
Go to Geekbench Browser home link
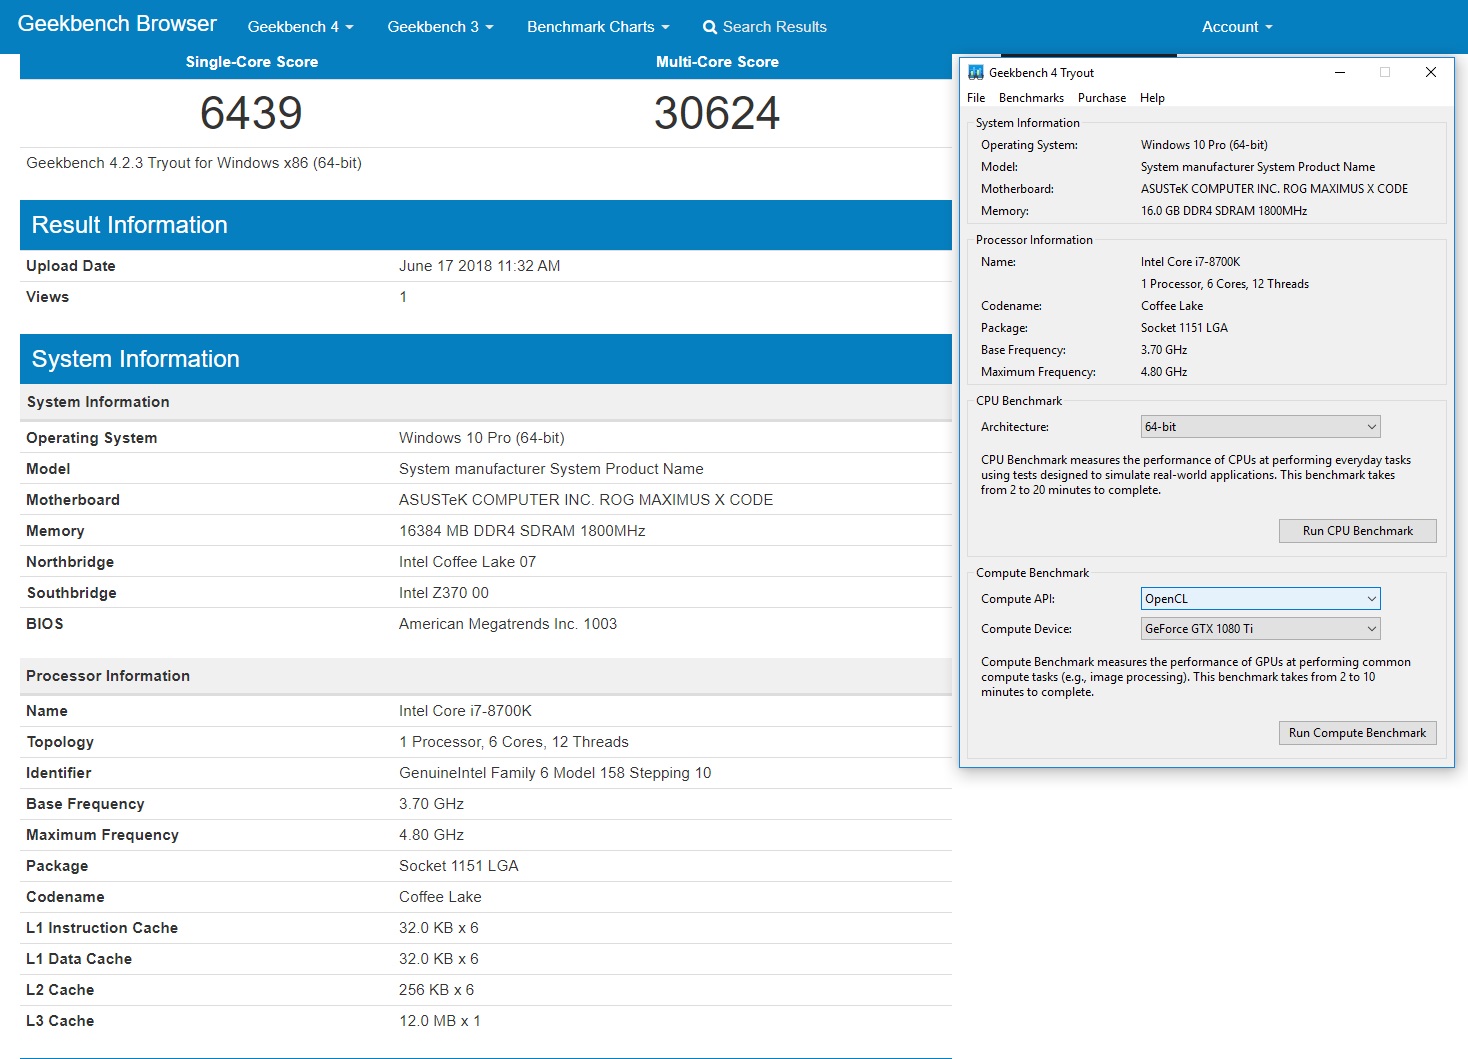pyautogui.click(x=117, y=24)
